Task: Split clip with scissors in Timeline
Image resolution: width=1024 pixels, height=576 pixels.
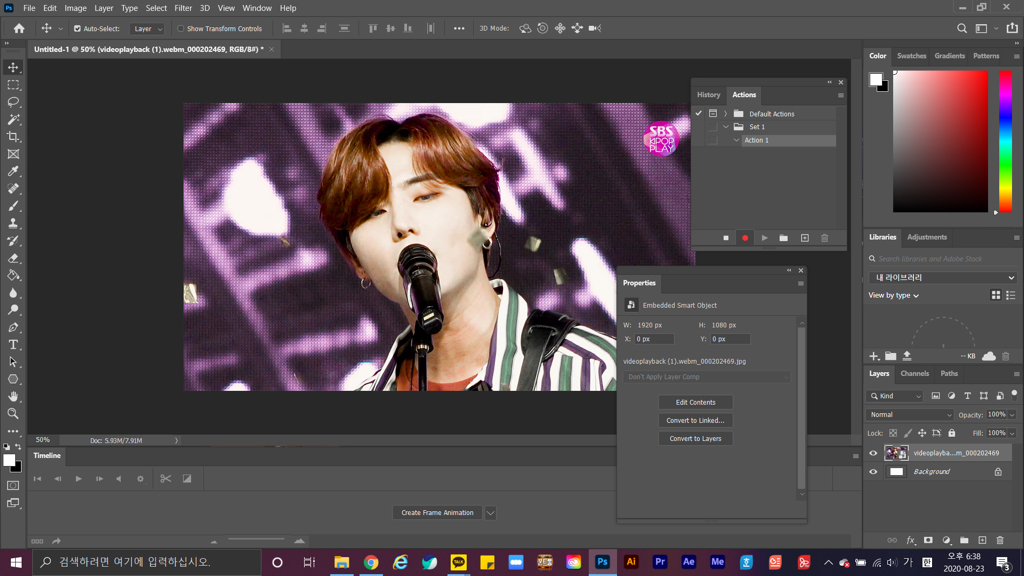Action: [165, 479]
